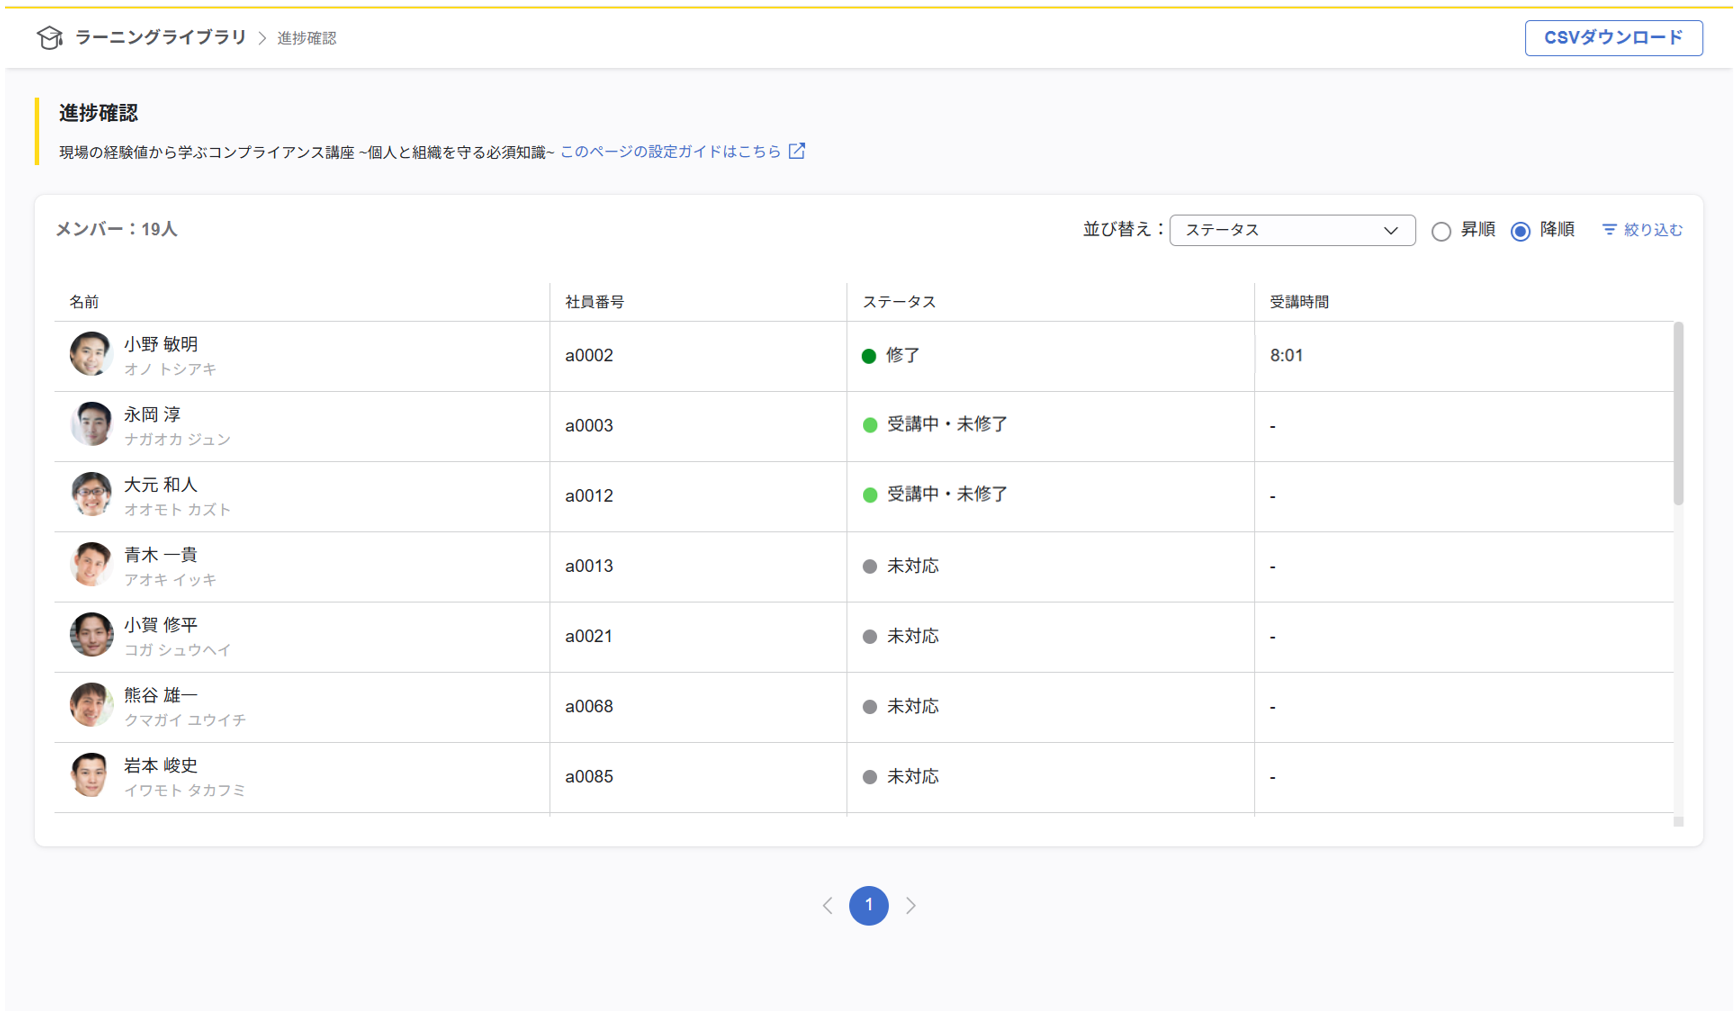The image size is (1735, 1011).
Task: Open the このページの設定ガイドはこちら link
Action: pyautogui.click(x=670, y=152)
